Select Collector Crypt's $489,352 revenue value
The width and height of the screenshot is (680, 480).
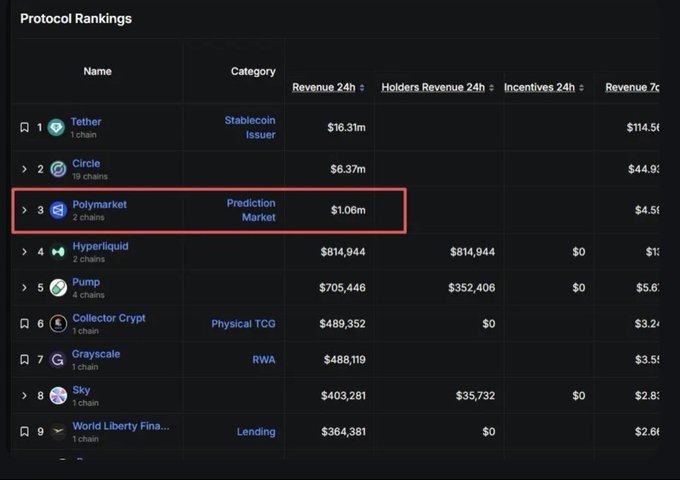[342, 324]
